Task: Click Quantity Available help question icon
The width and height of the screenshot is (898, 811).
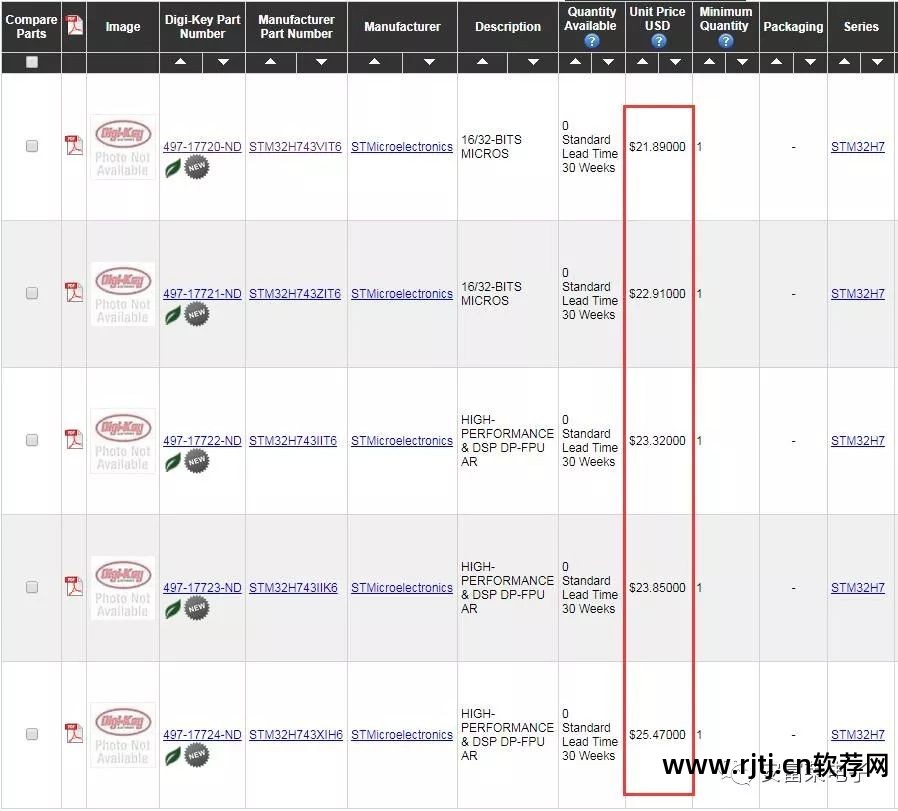Action: (x=592, y=41)
